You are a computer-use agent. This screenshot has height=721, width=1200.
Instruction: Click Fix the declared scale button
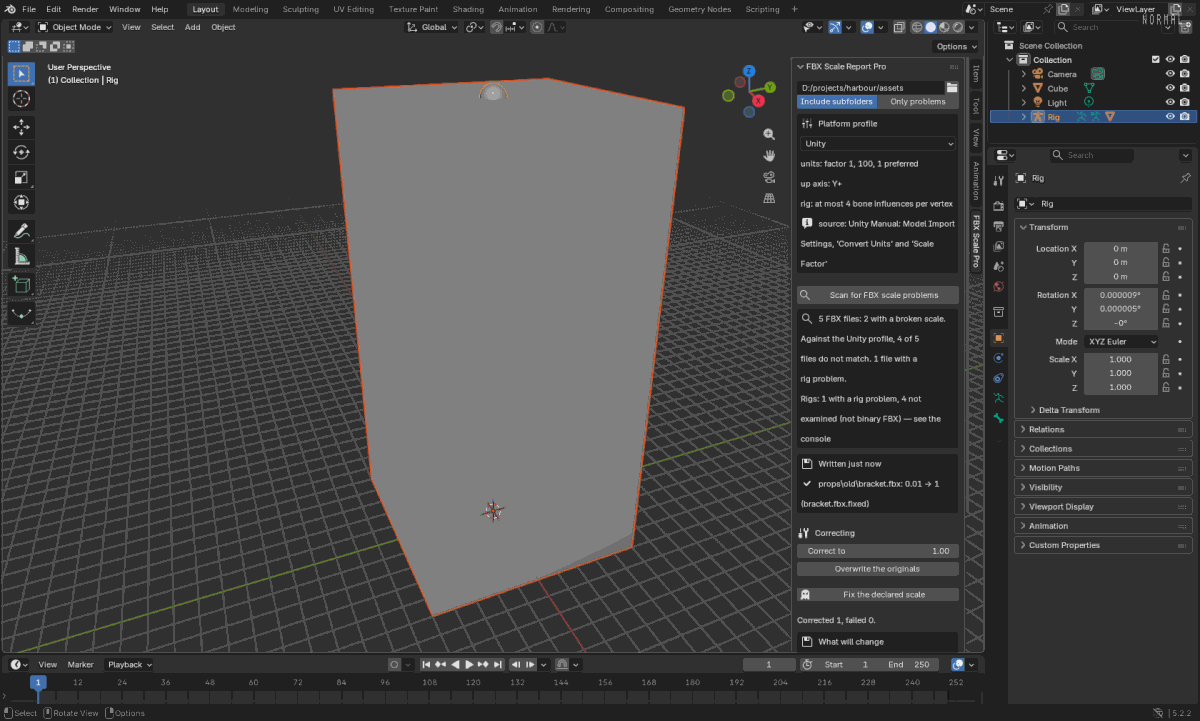(x=877, y=595)
